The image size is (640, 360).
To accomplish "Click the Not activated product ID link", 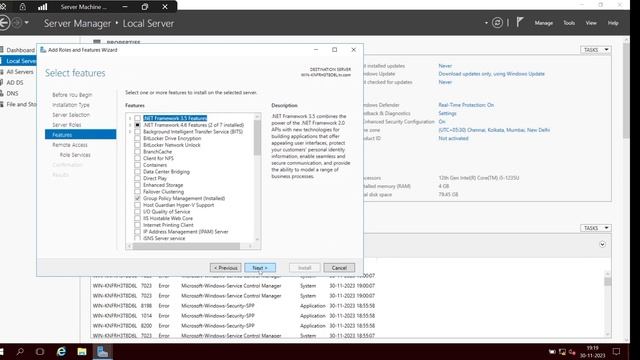I will (x=453, y=138).
